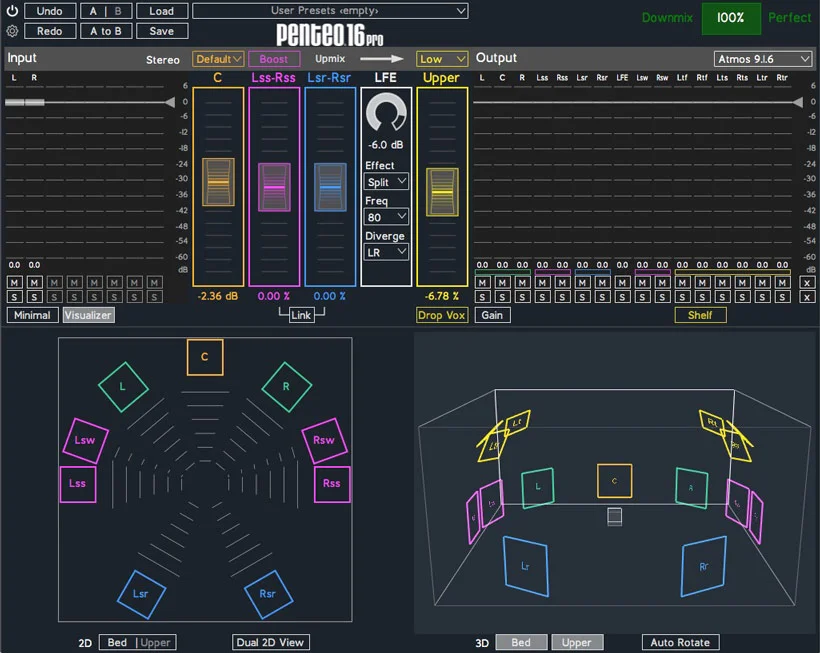Open the Diverge LR dropdown
Screen dimensions: 820x653
pos(386,253)
